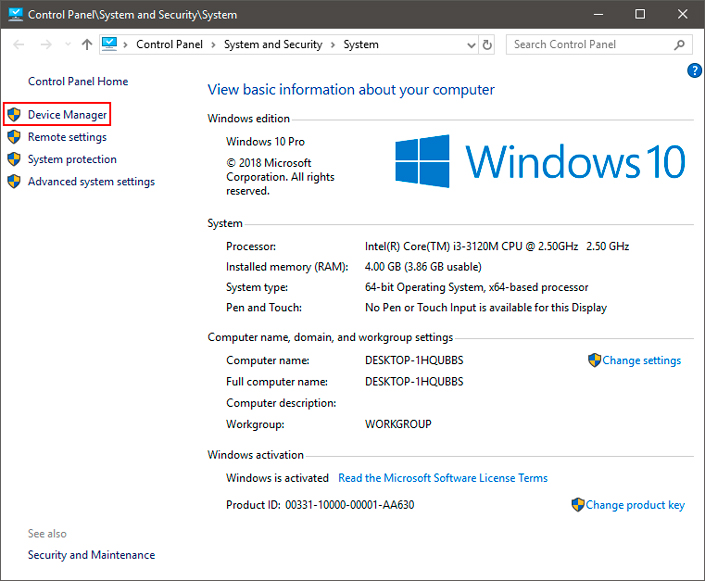Select System and Security breadcrumb
705x581 pixels.
tap(273, 45)
